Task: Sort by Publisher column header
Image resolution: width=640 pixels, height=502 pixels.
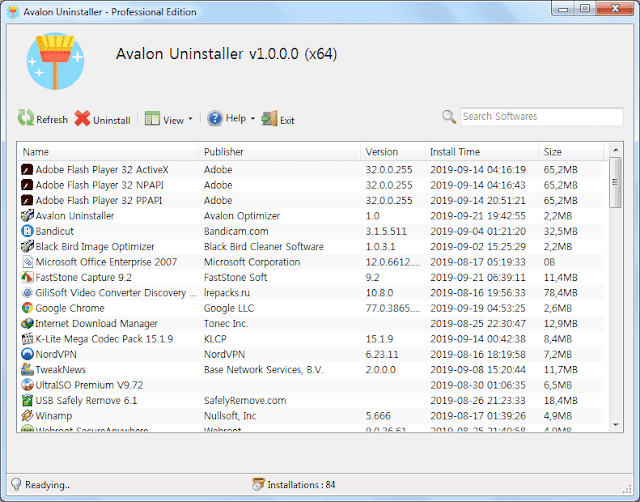Action: 280,152
